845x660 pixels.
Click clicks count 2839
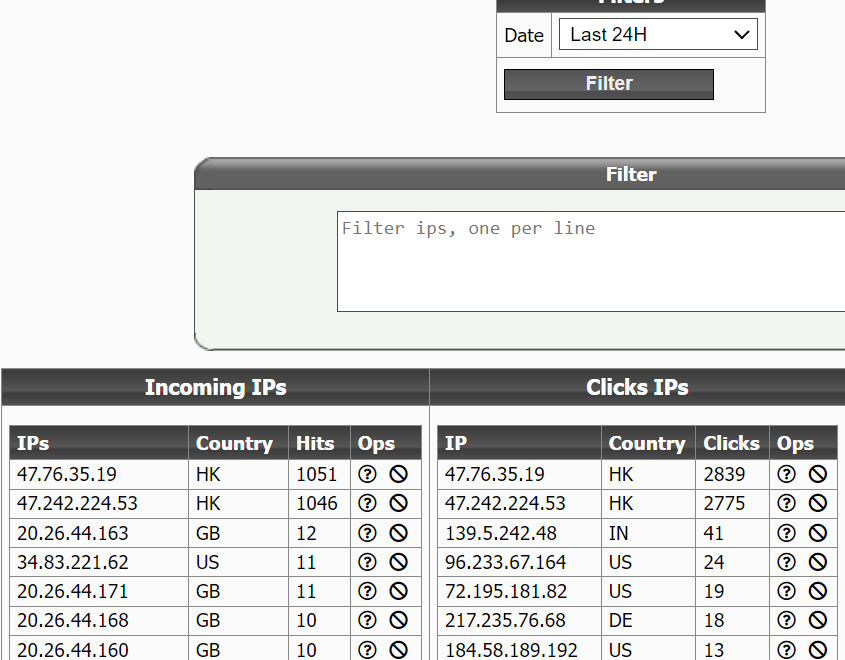point(724,474)
